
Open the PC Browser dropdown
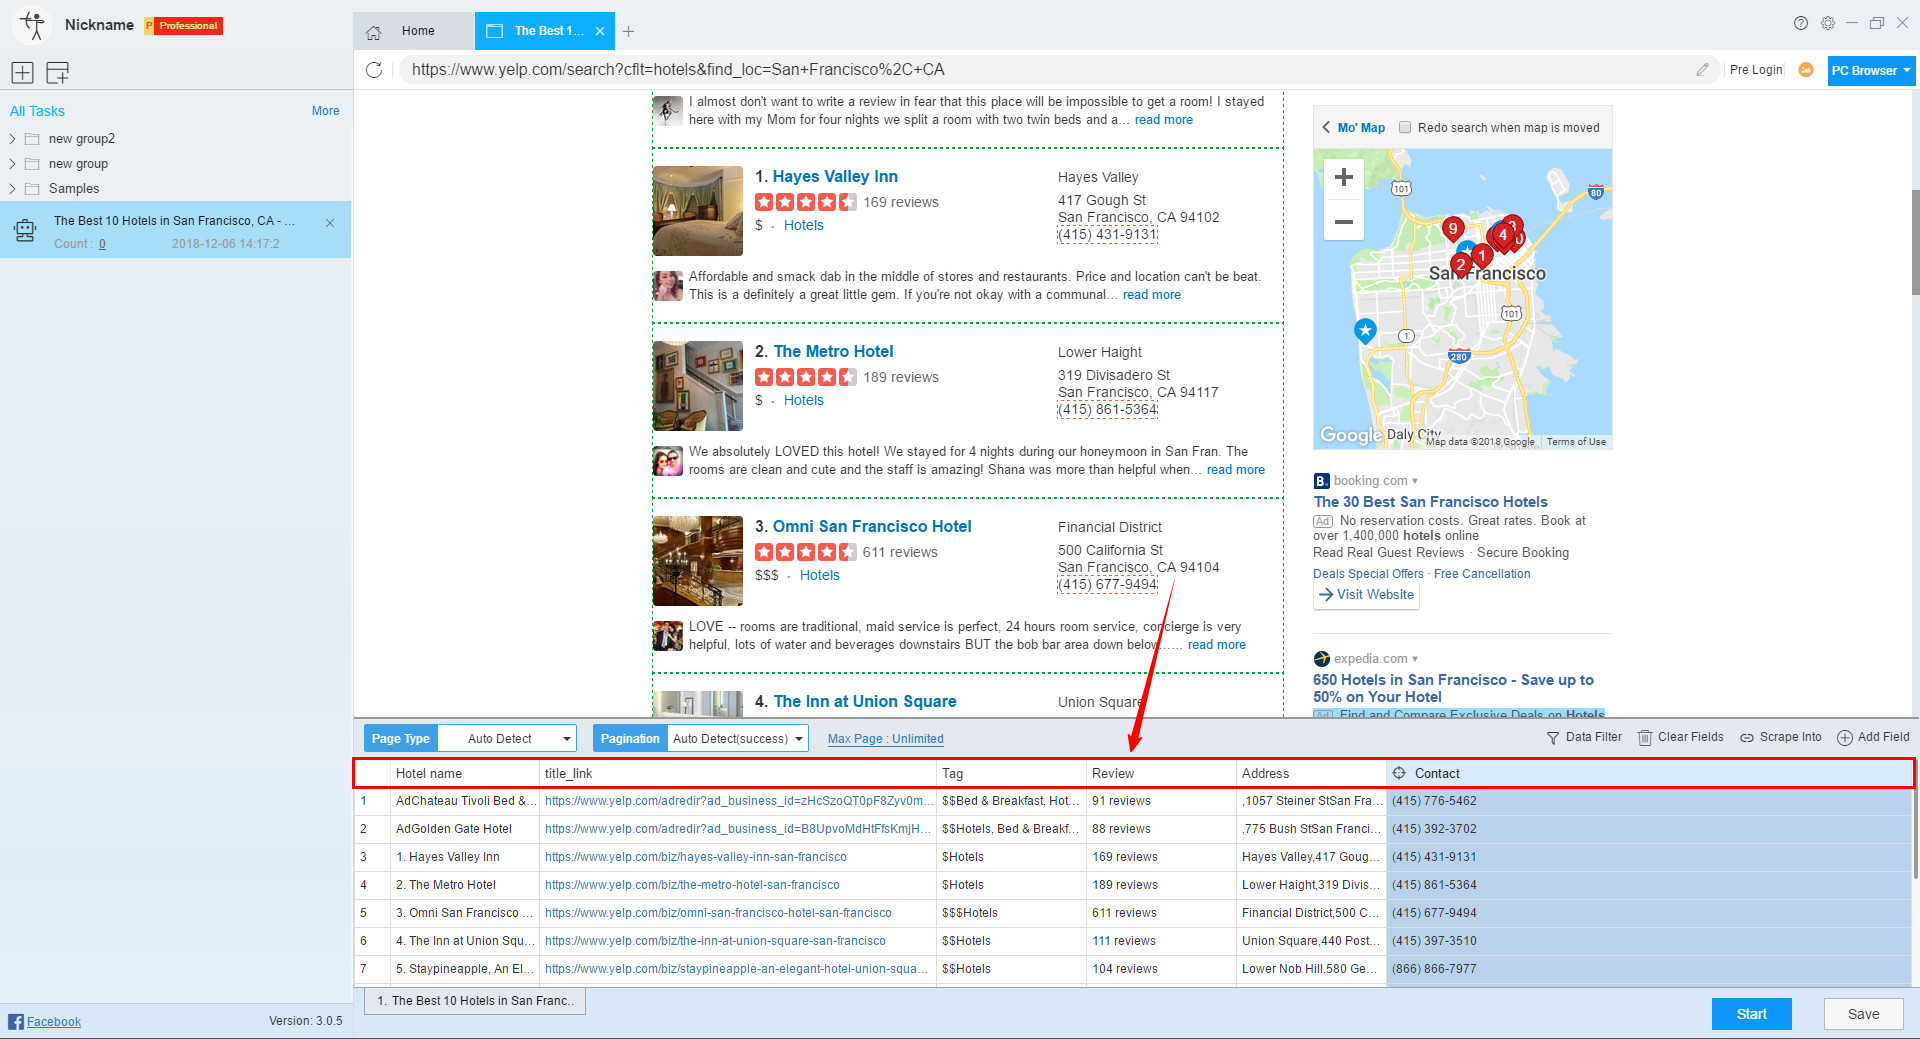pos(1871,70)
